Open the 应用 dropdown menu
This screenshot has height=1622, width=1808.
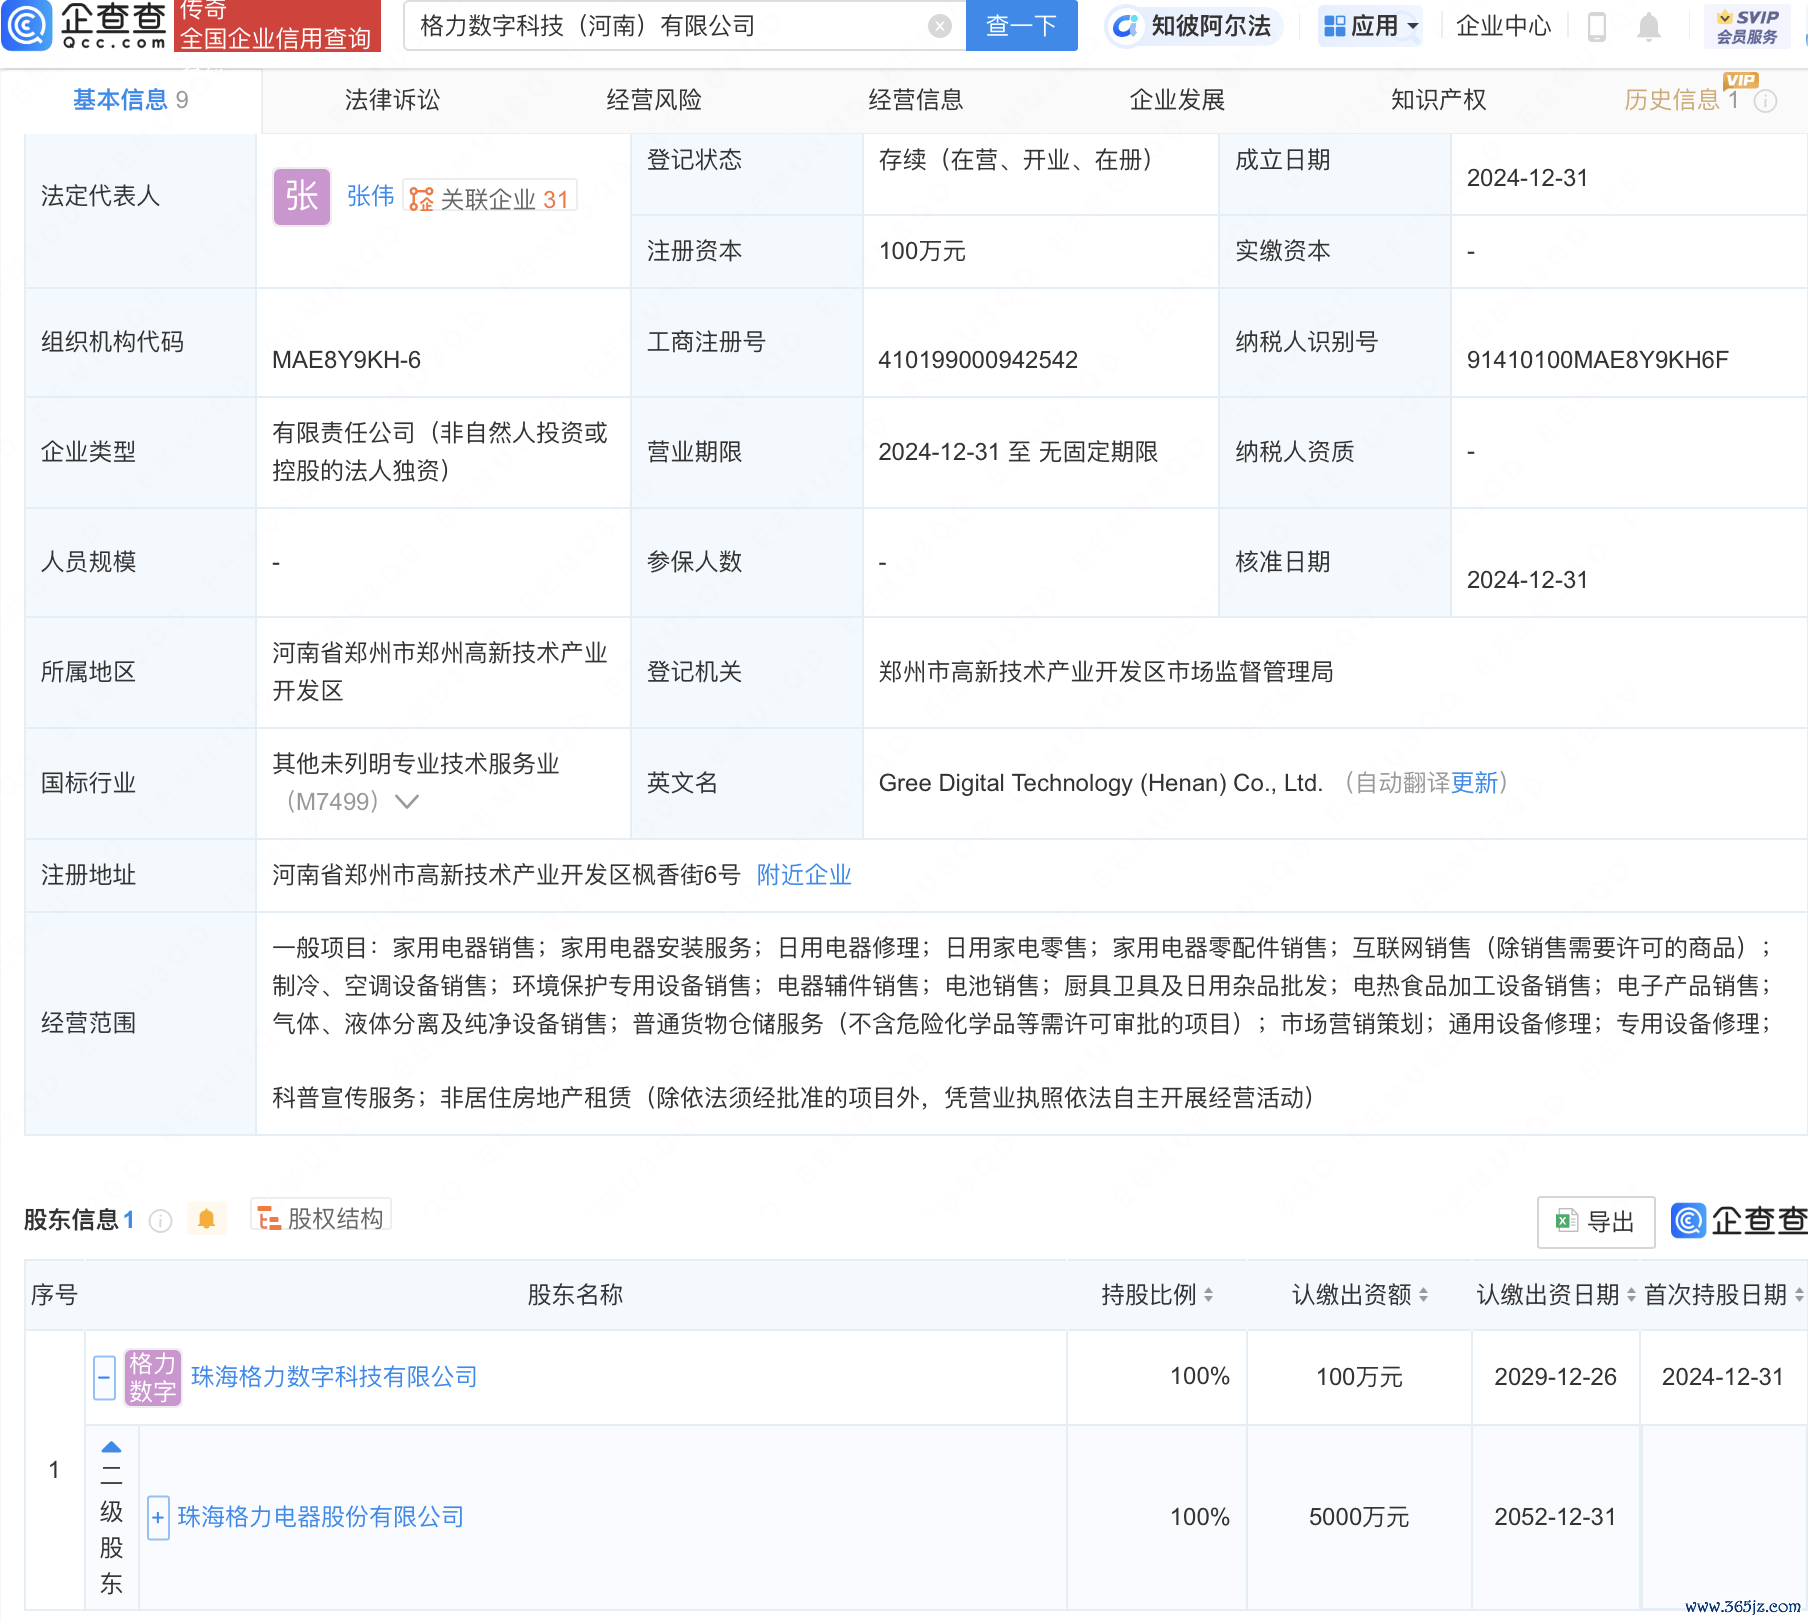tap(1370, 26)
